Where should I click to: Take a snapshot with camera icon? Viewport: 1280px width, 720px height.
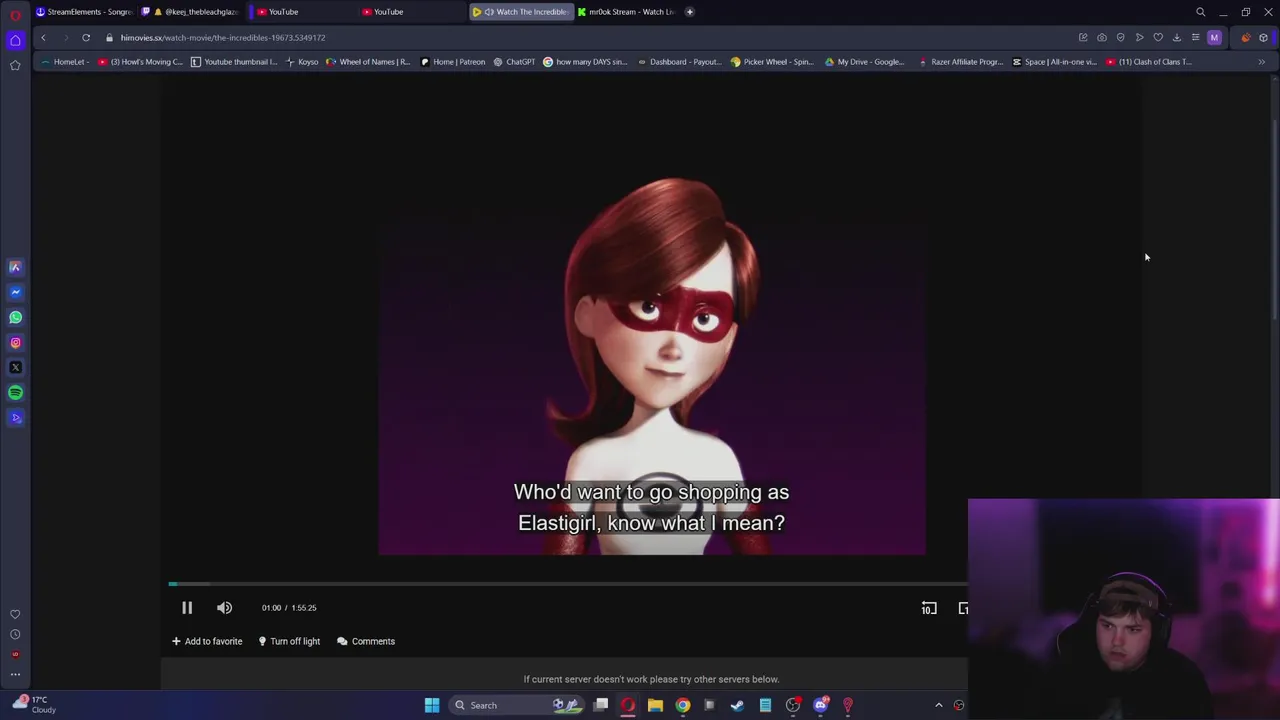(x=1102, y=38)
